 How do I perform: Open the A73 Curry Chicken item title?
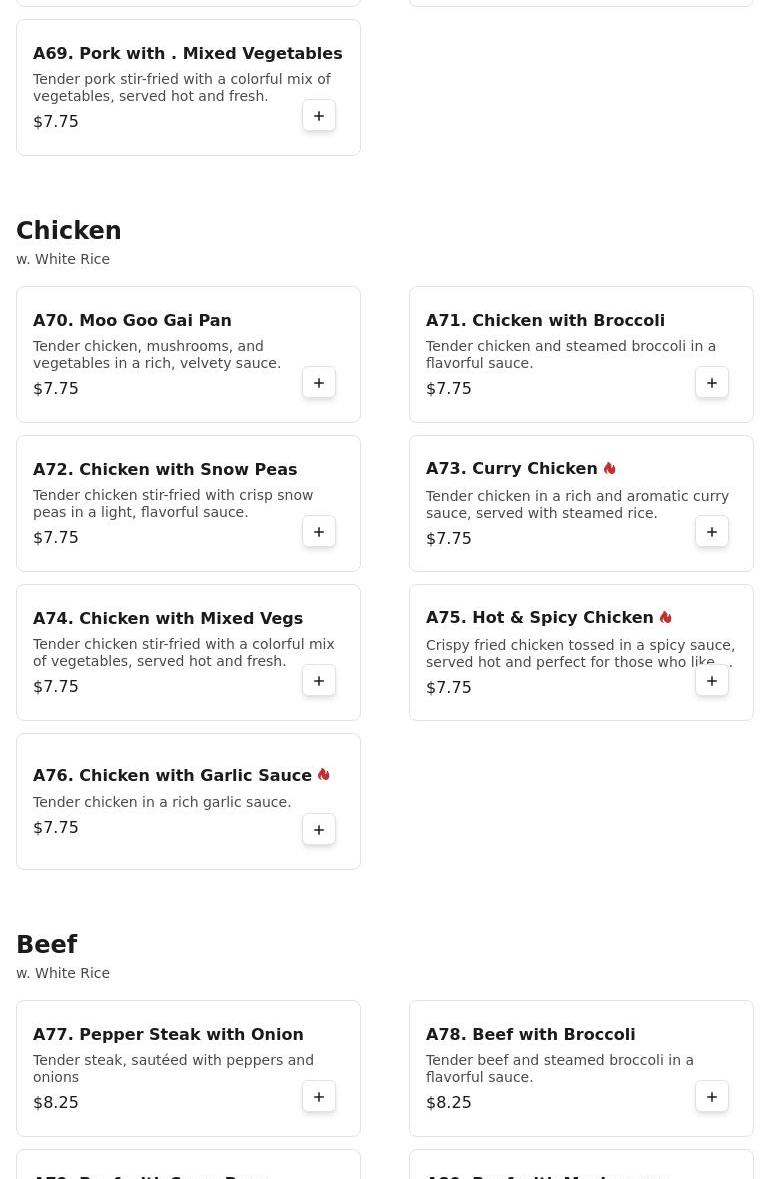tap(511, 468)
